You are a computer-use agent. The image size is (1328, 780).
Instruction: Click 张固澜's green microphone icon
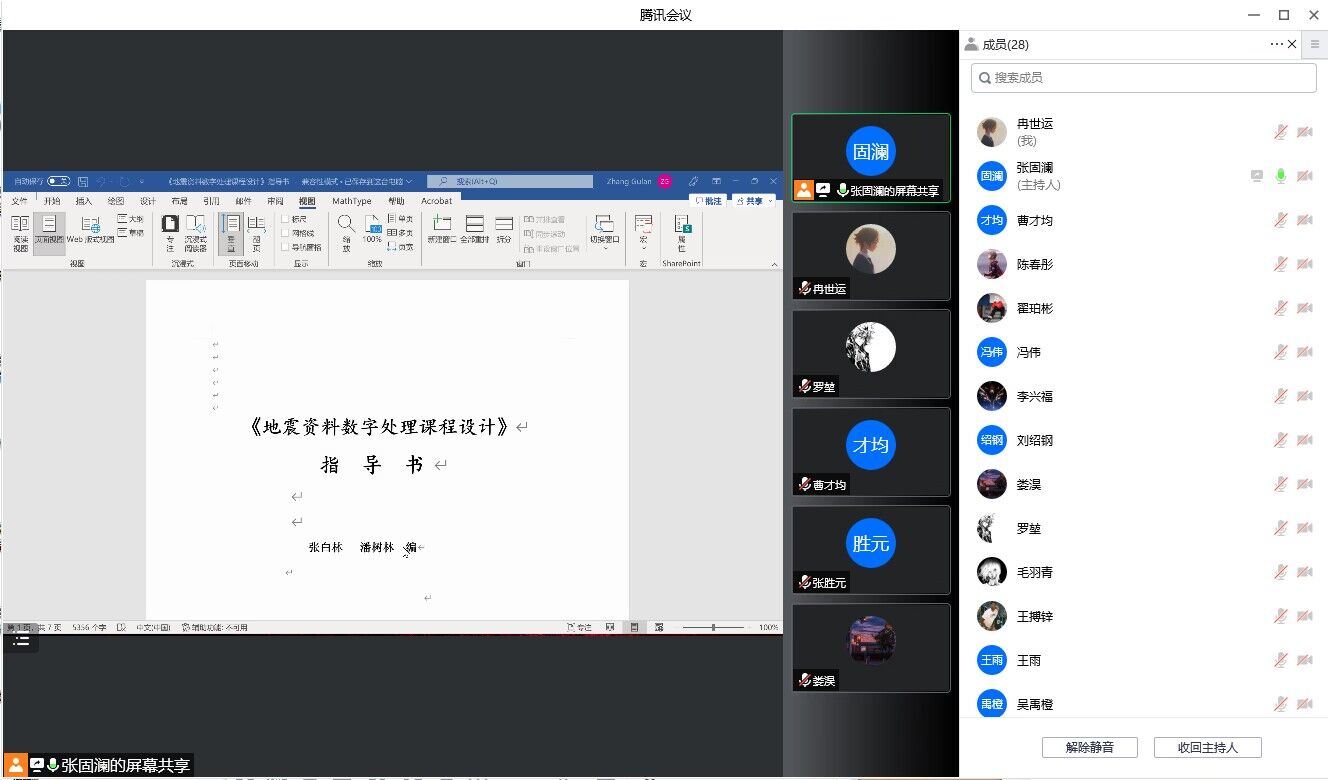1280,176
